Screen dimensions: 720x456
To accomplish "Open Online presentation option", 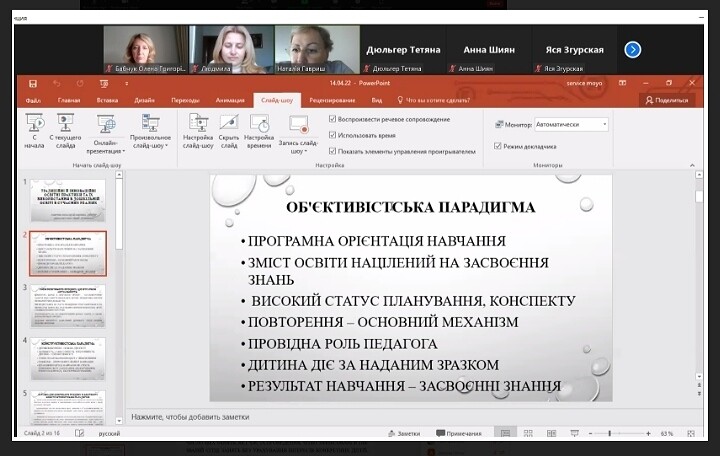I will [106, 134].
